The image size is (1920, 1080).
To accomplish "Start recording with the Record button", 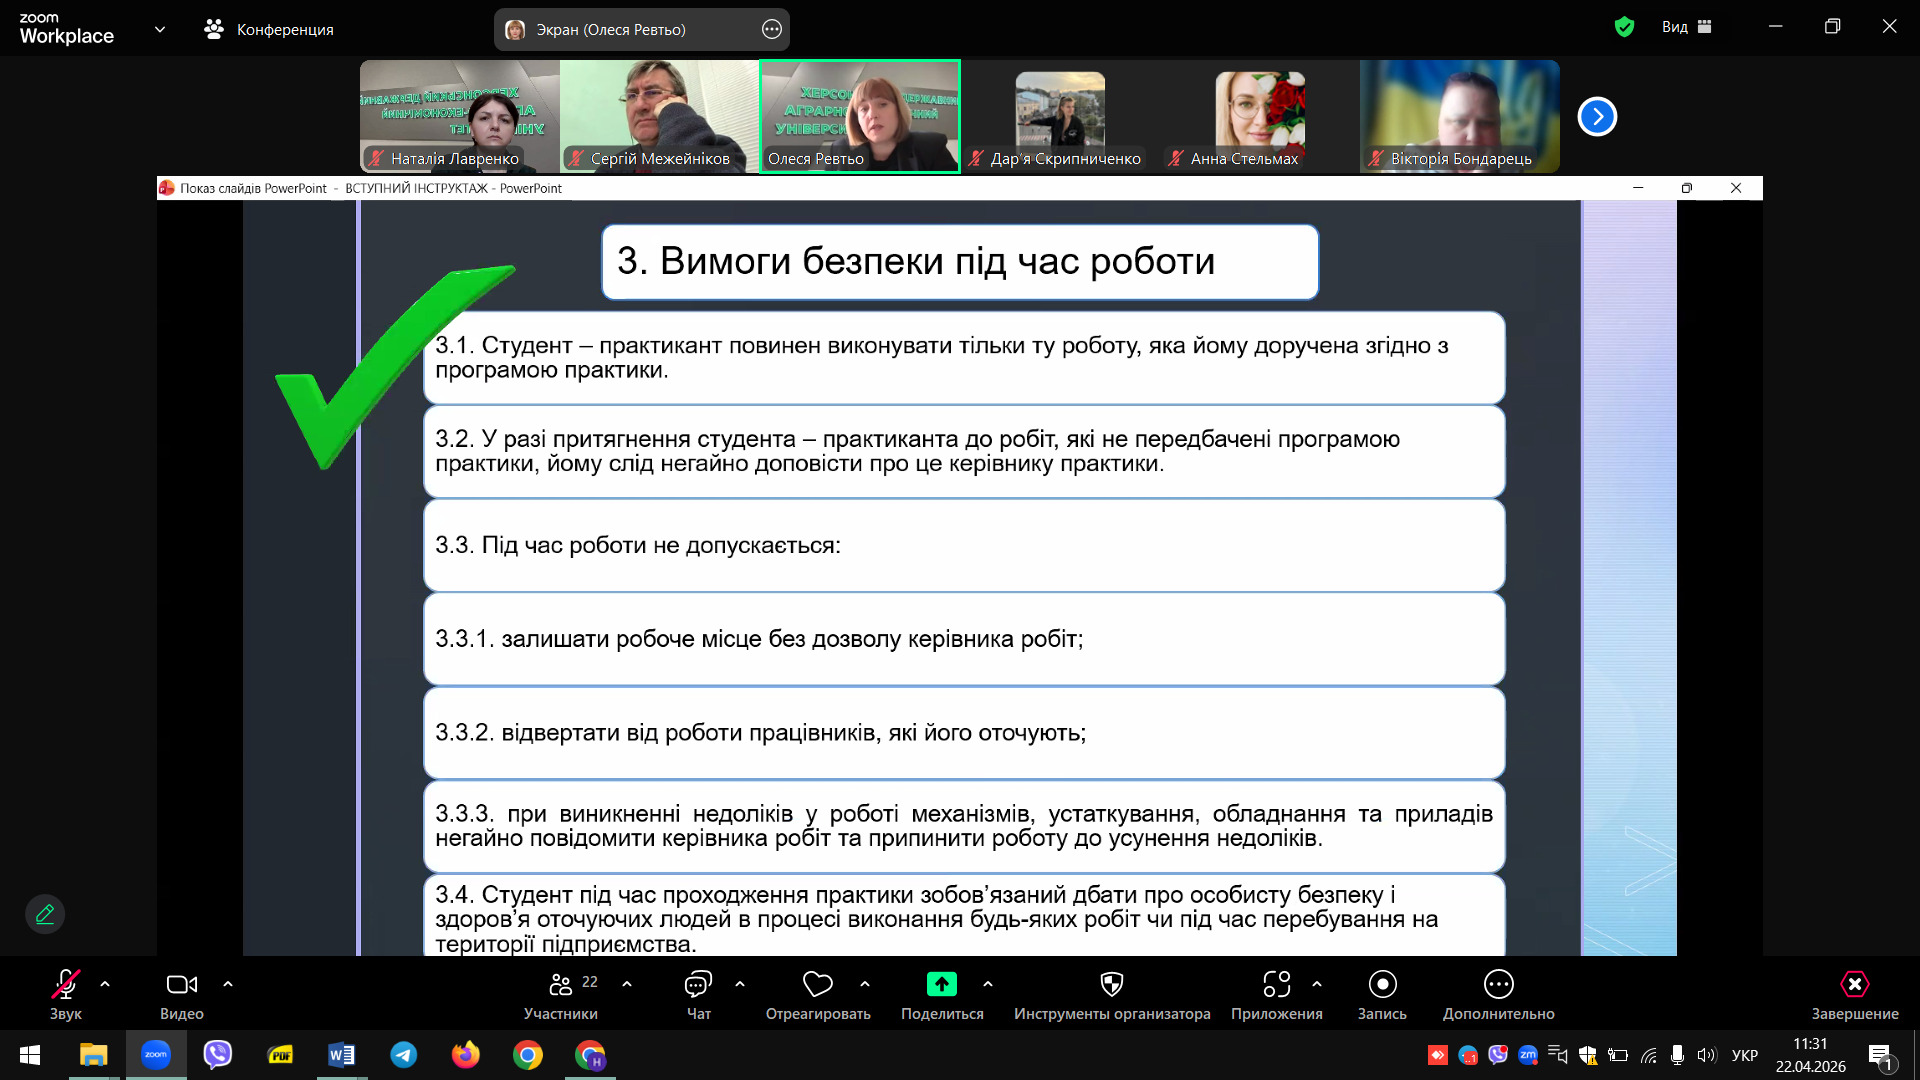I will tap(1382, 985).
